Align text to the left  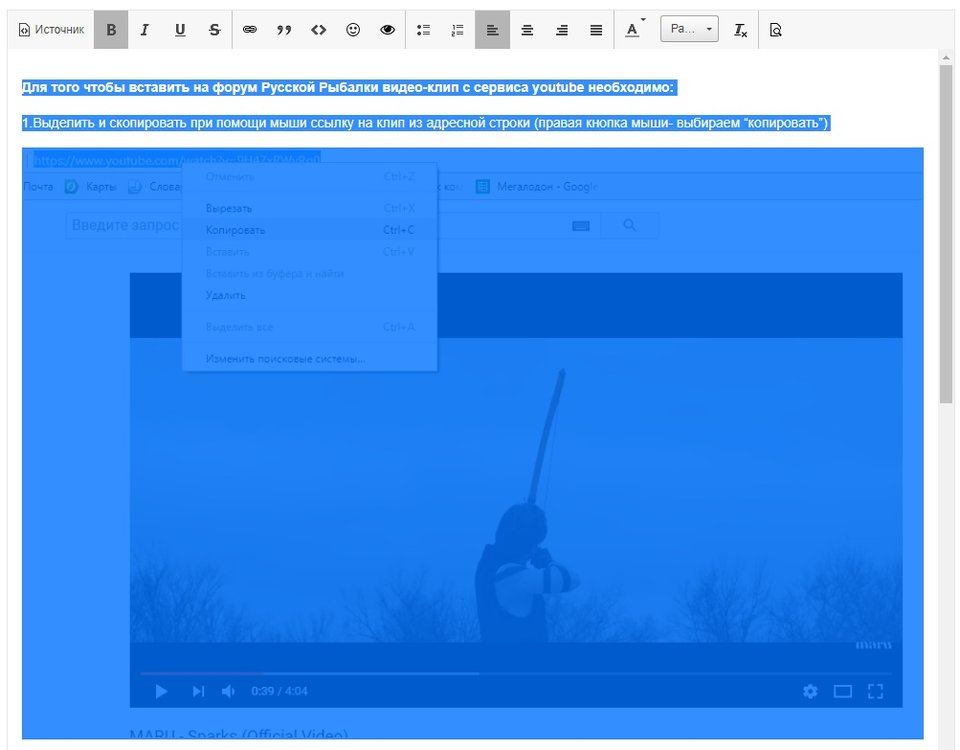click(492, 30)
